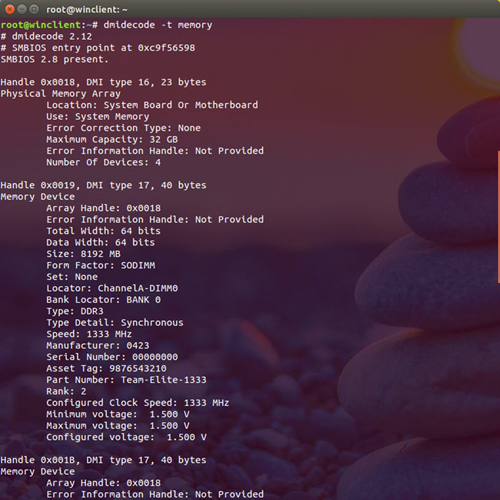The width and height of the screenshot is (500, 500).
Task: Click 'Handle 0x001B, DMI type 17' line
Action: (x=103, y=460)
